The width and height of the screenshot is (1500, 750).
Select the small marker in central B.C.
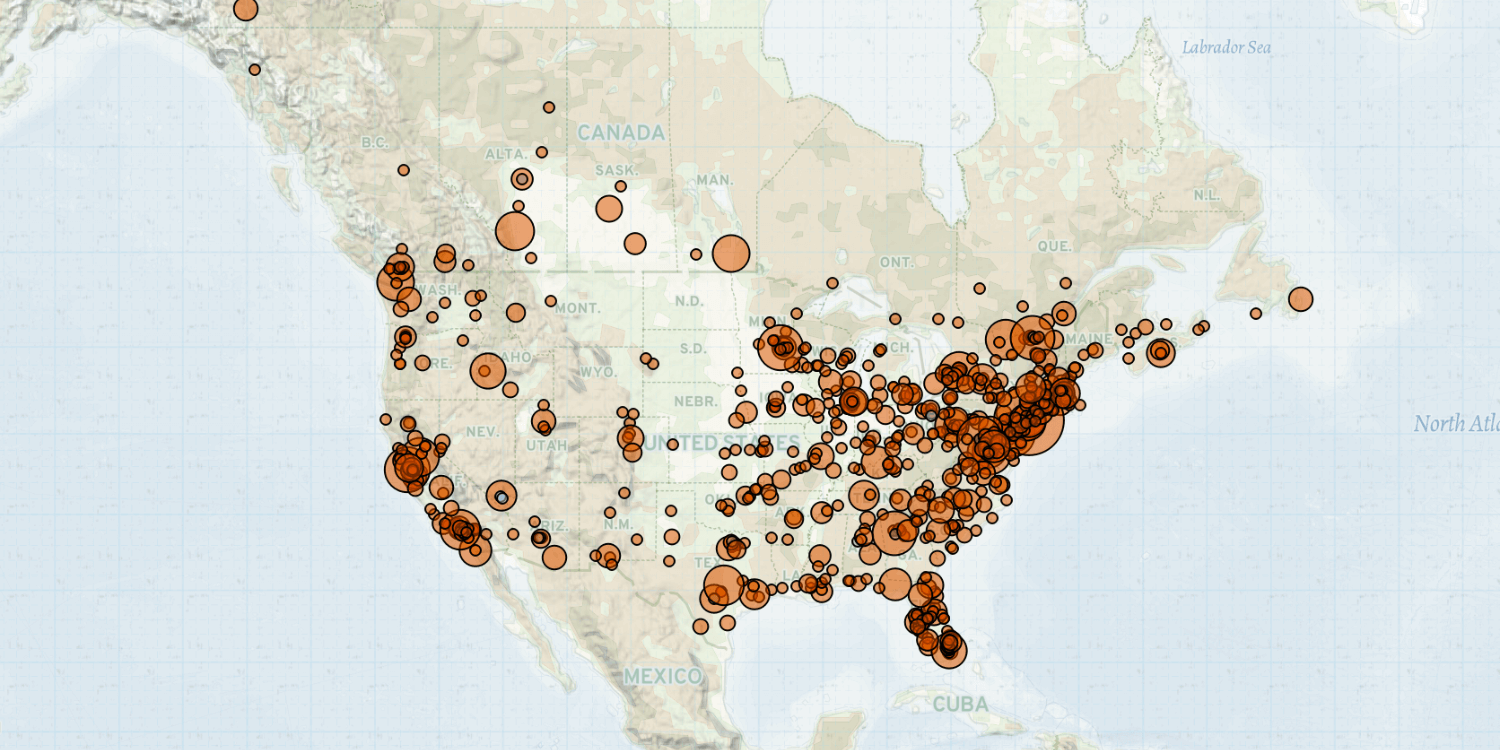[403, 170]
